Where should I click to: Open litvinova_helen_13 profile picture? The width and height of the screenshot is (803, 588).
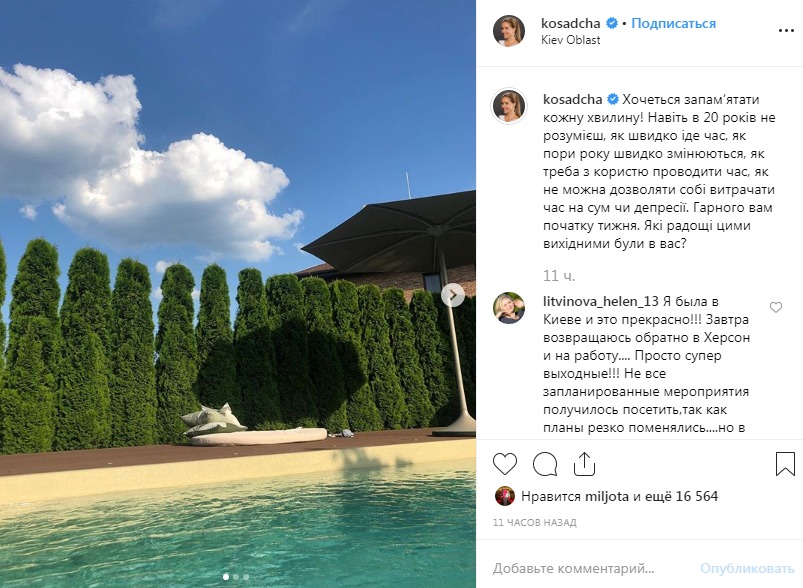point(509,308)
